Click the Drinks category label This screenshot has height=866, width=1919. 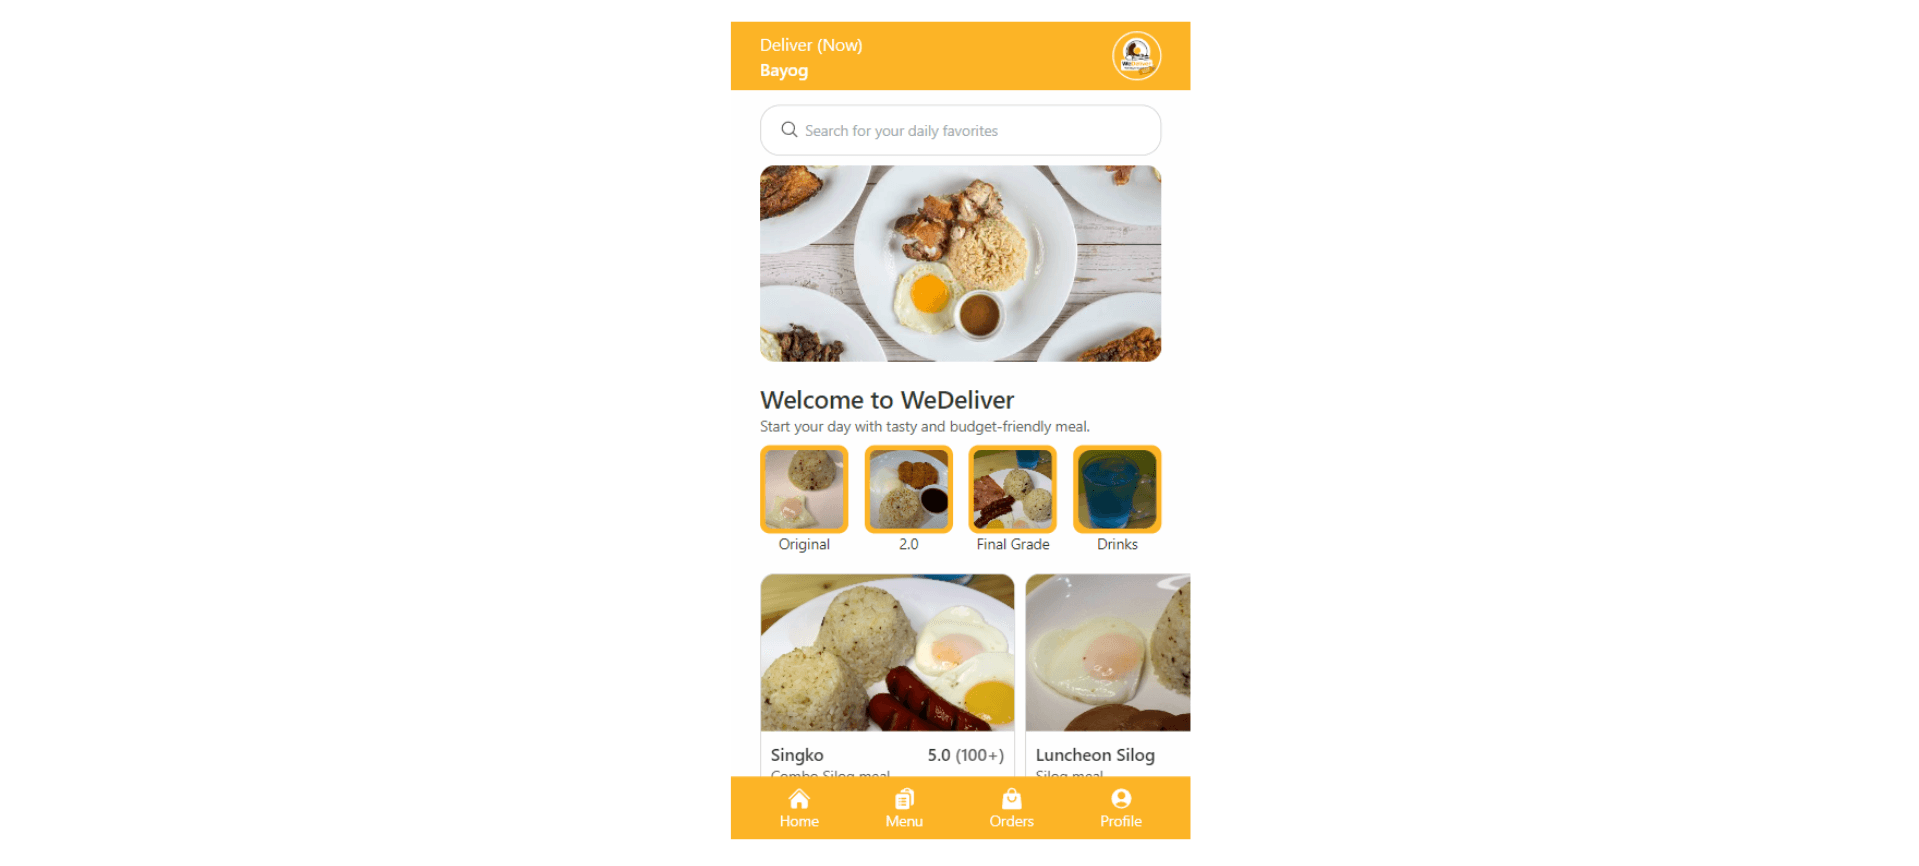point(1117,544)
